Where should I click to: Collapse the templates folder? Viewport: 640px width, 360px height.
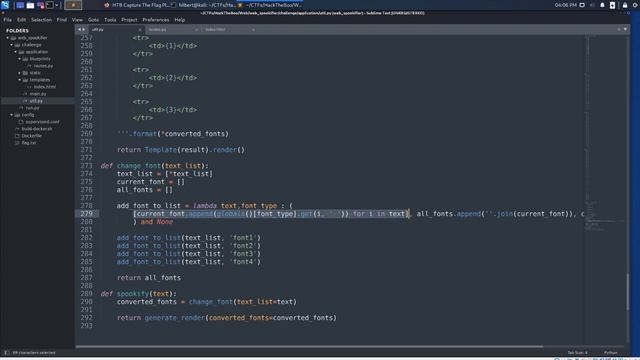20,80
